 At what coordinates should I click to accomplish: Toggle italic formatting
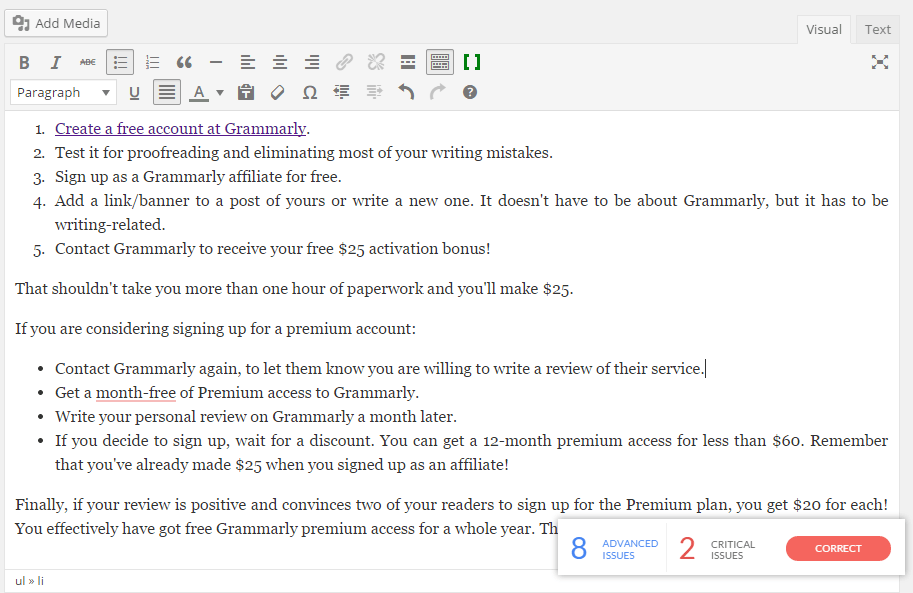tap(56, 61)
